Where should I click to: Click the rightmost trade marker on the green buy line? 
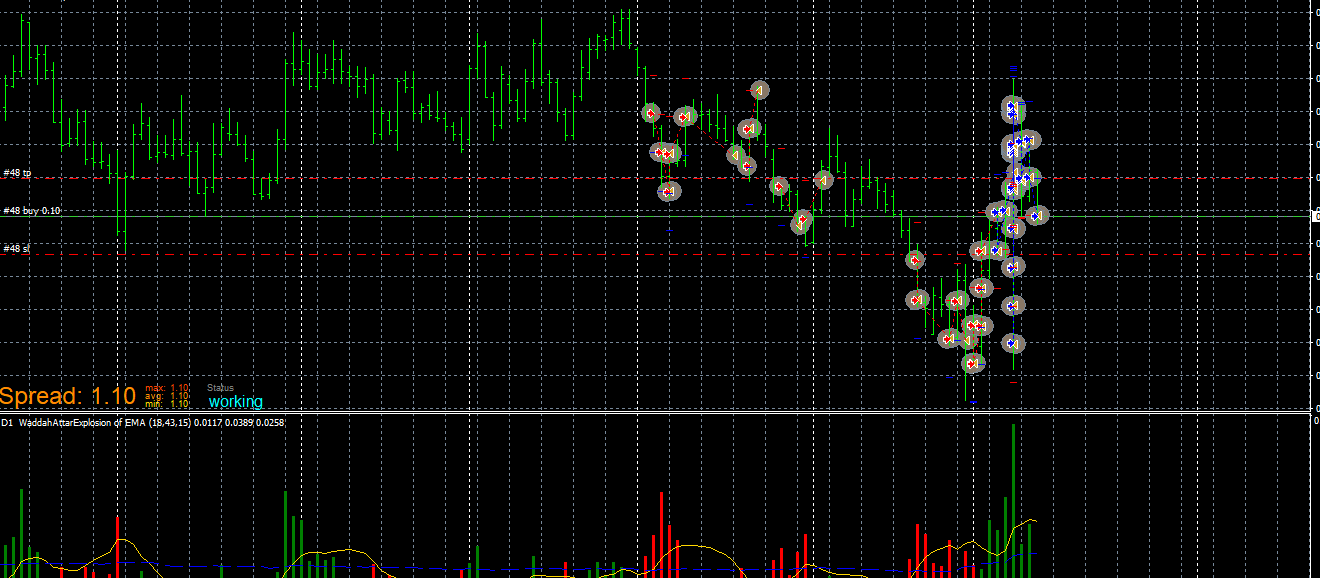pos(1038,215)
